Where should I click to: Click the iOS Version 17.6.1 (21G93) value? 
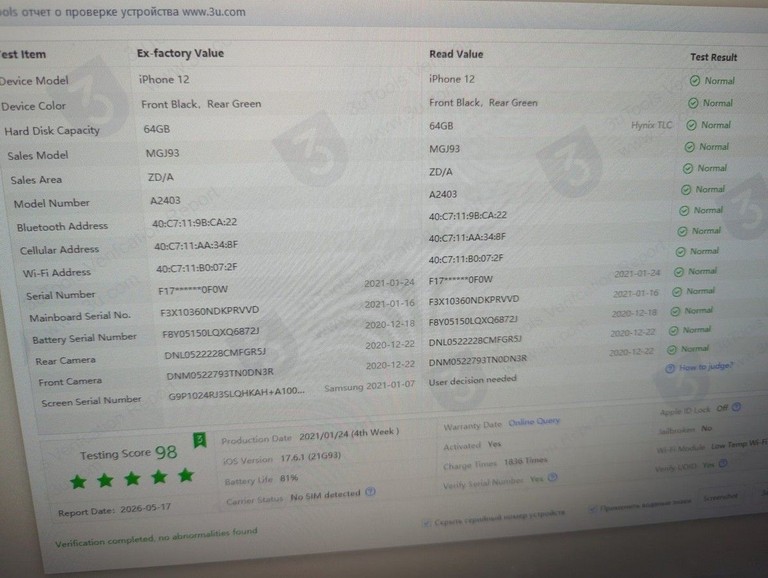(311, 457)
